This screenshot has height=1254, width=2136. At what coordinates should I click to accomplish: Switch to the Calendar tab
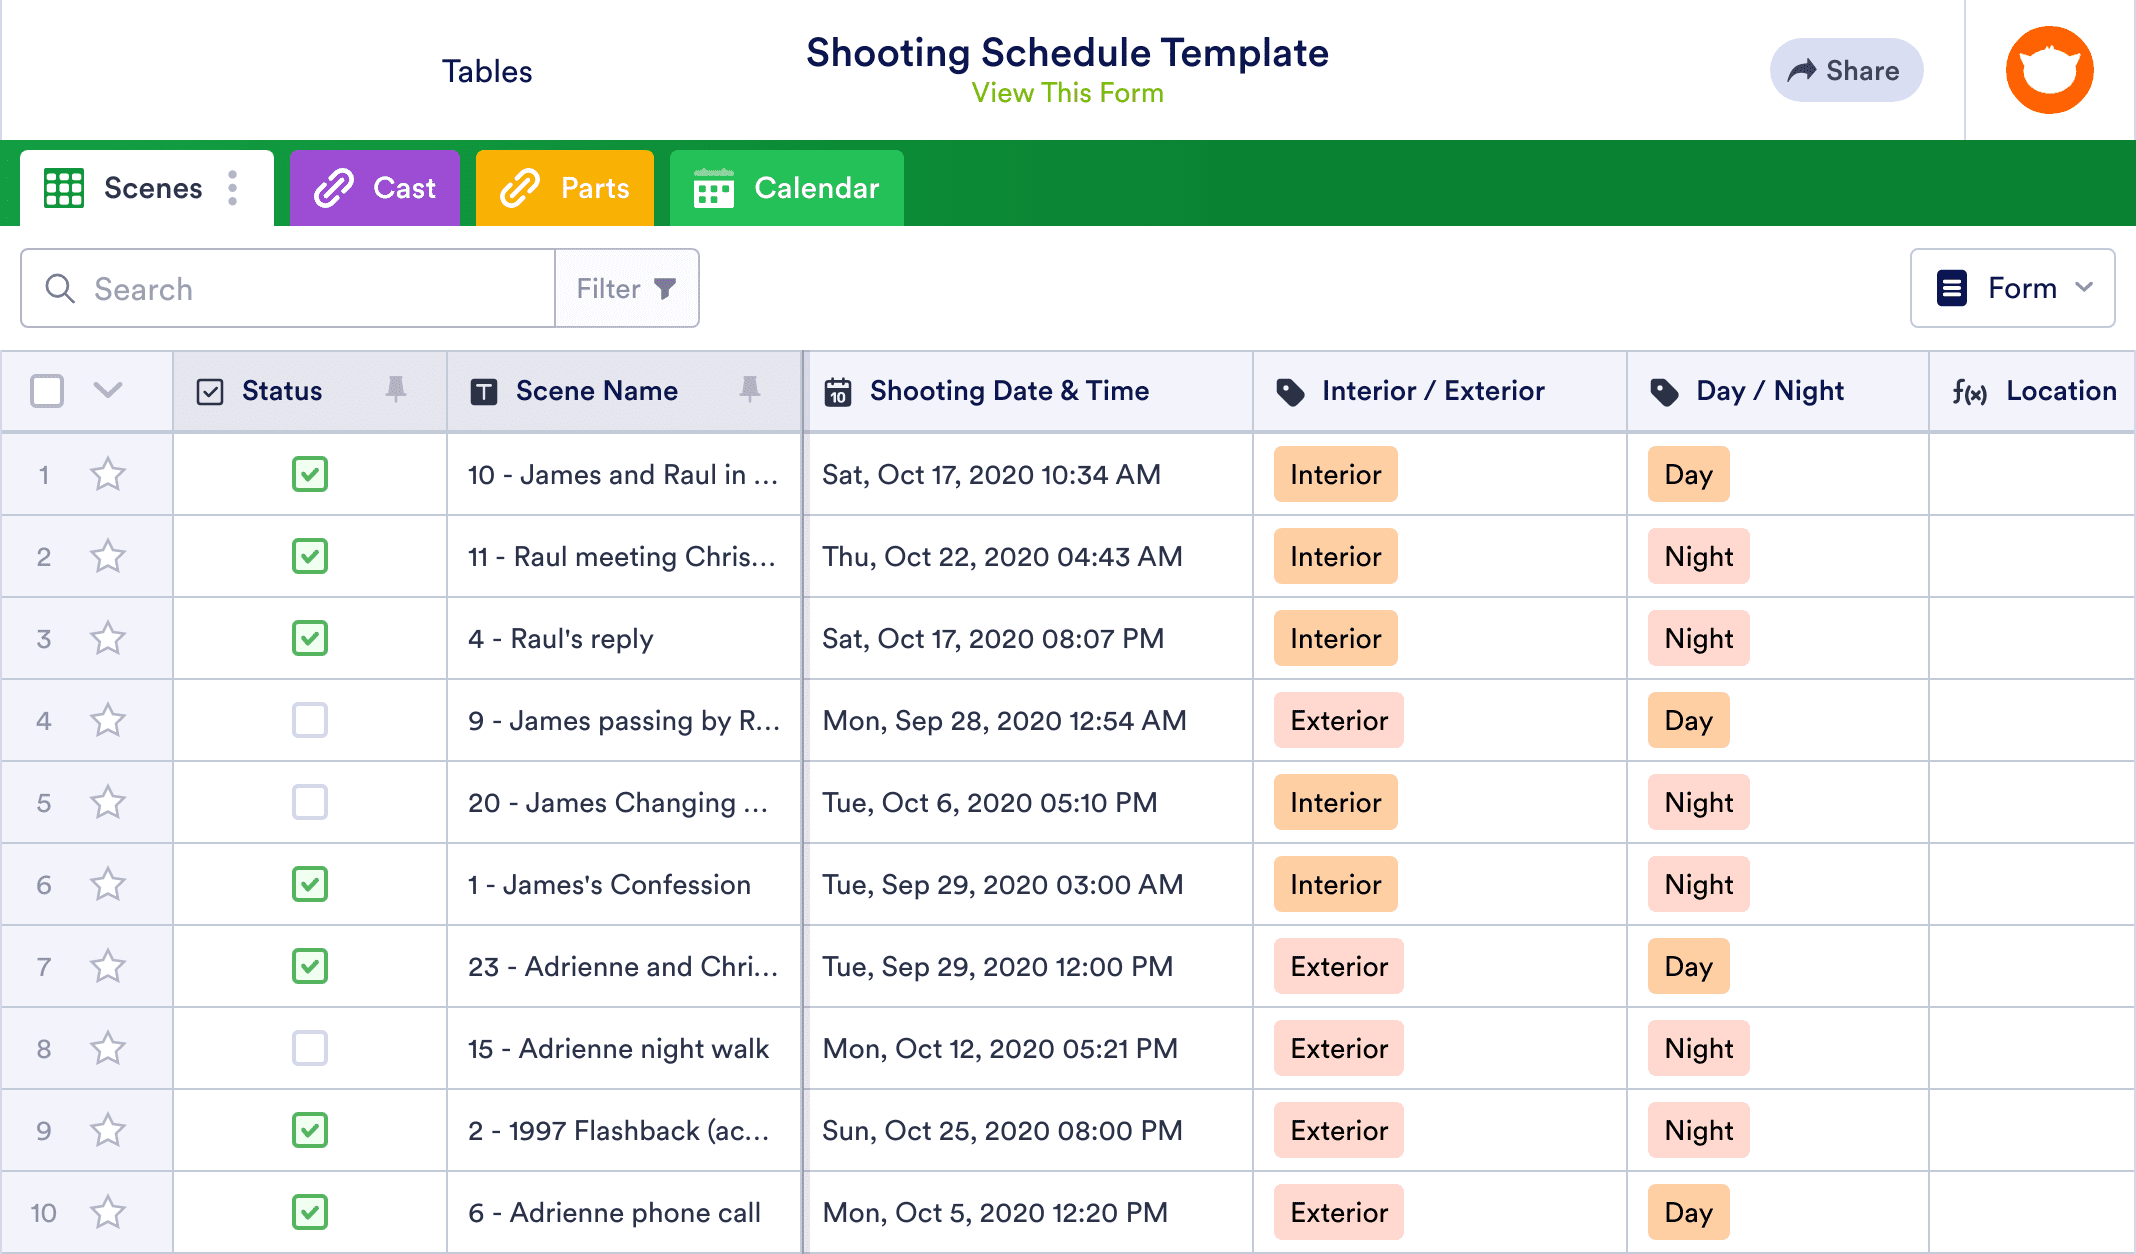pyautogui.click(x=787, y=188)
